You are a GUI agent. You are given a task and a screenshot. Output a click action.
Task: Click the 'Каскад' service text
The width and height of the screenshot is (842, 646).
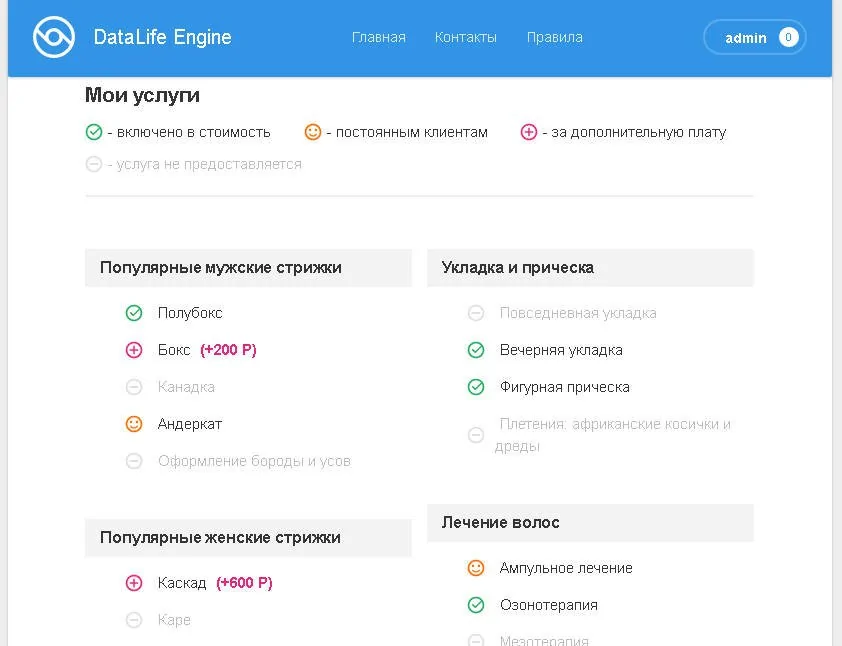click(x=182, y=583)
